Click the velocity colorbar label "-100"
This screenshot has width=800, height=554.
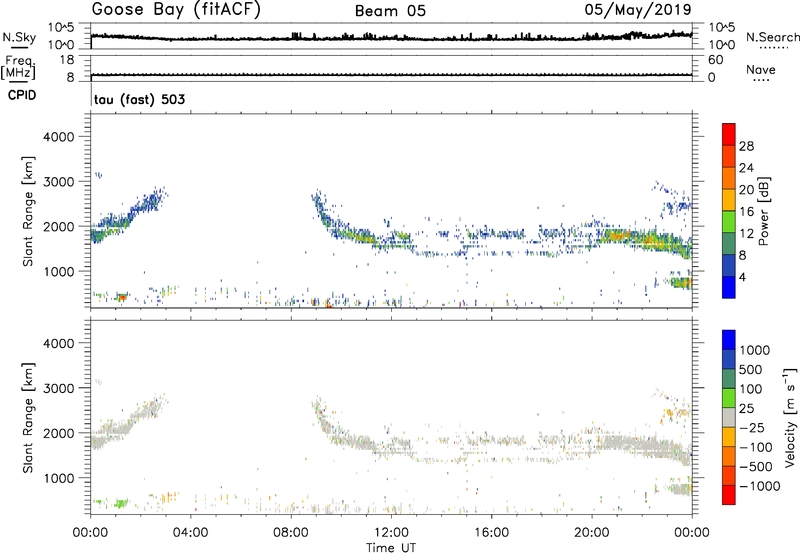point(756,447)
